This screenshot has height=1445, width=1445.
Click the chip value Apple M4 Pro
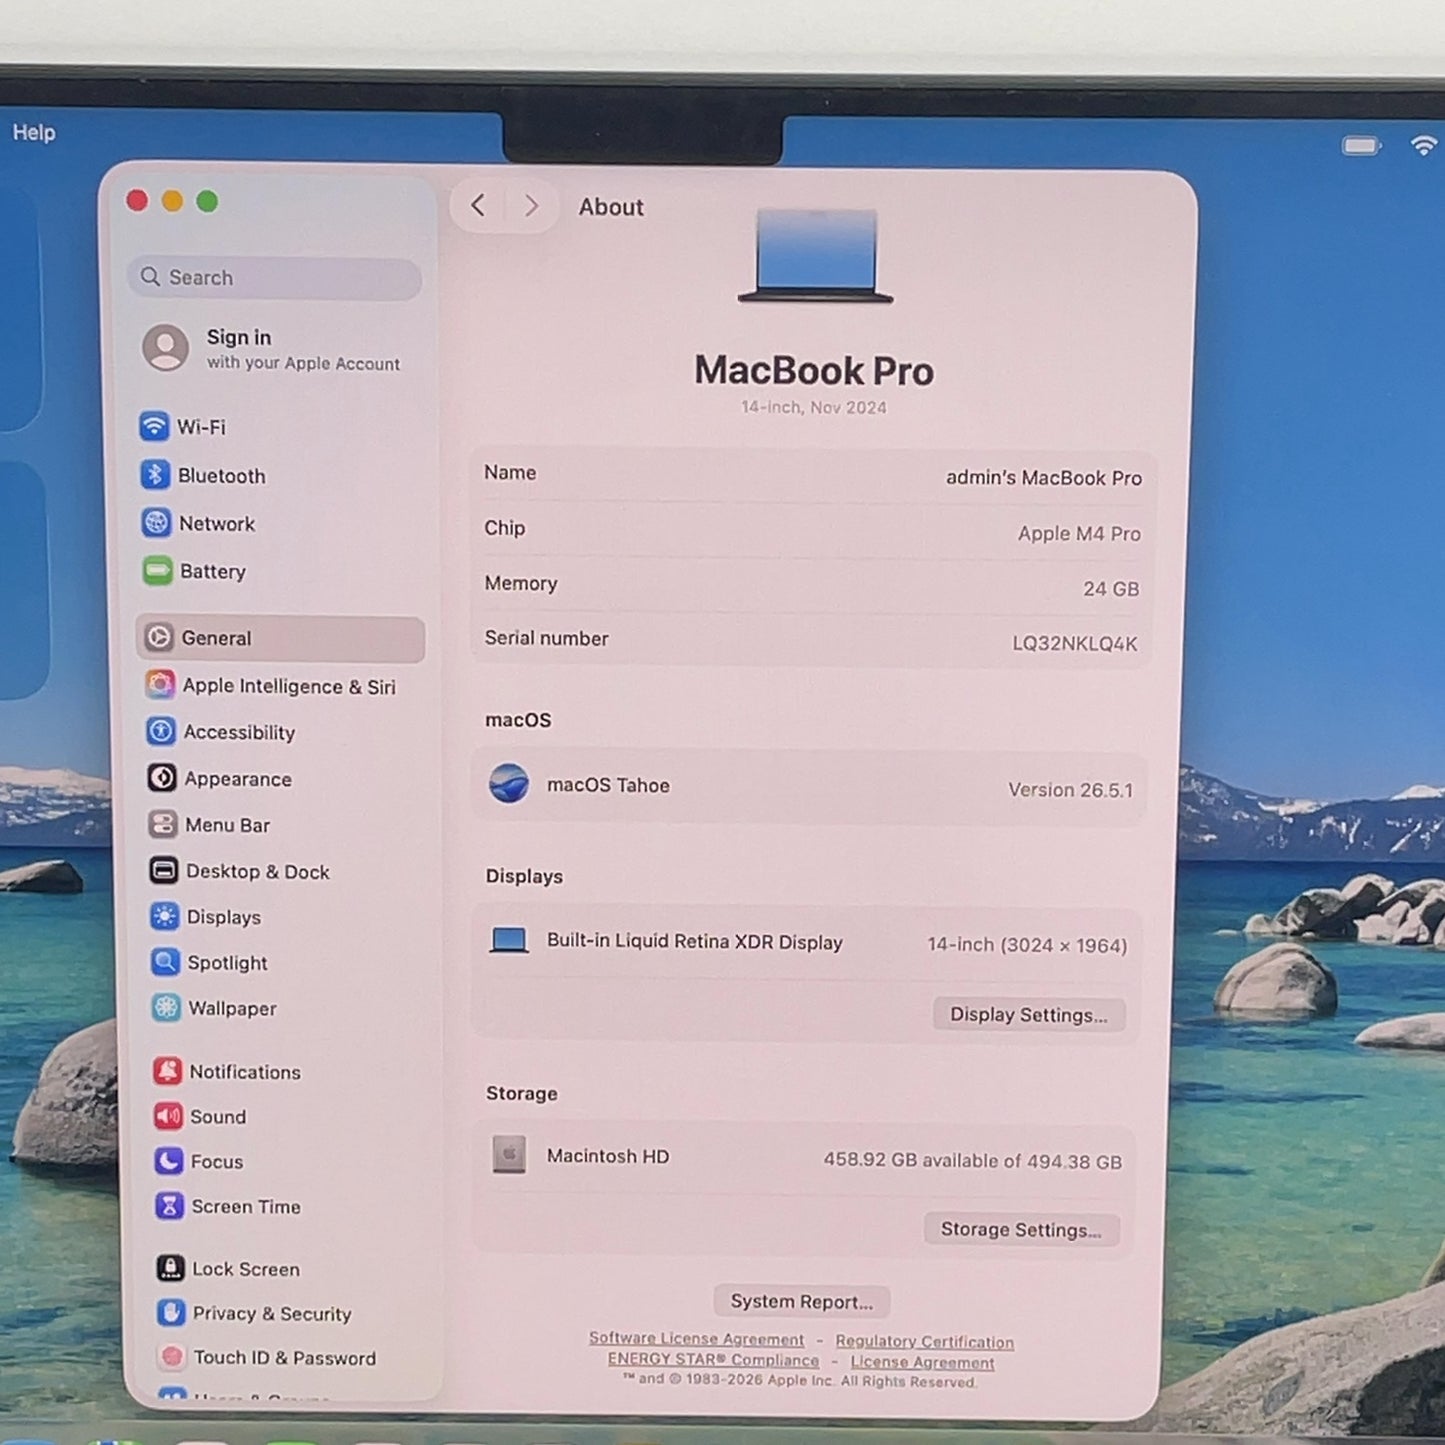pos(1079,533)
